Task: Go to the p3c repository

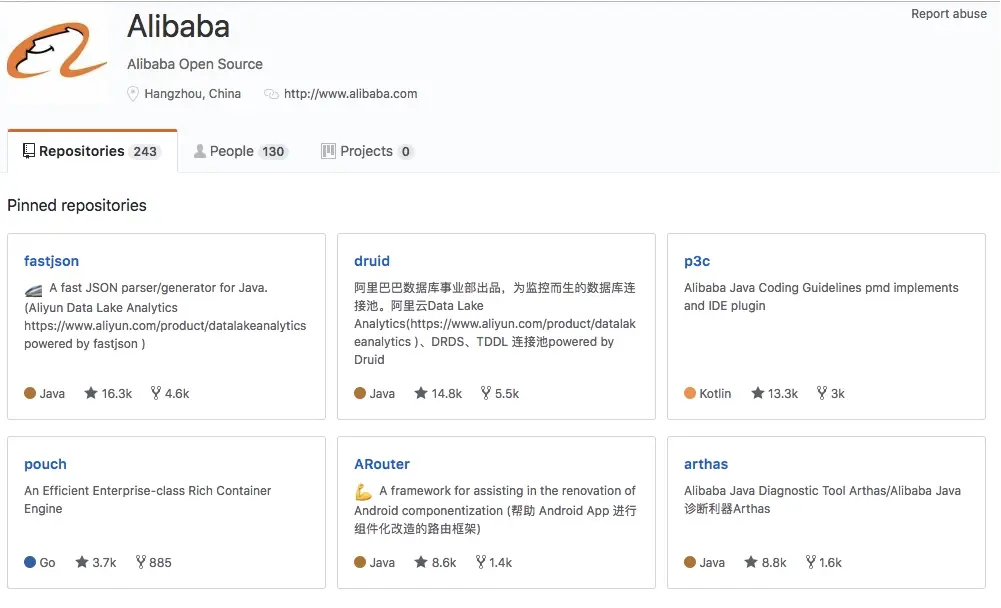Action: [x=697, y=261]
